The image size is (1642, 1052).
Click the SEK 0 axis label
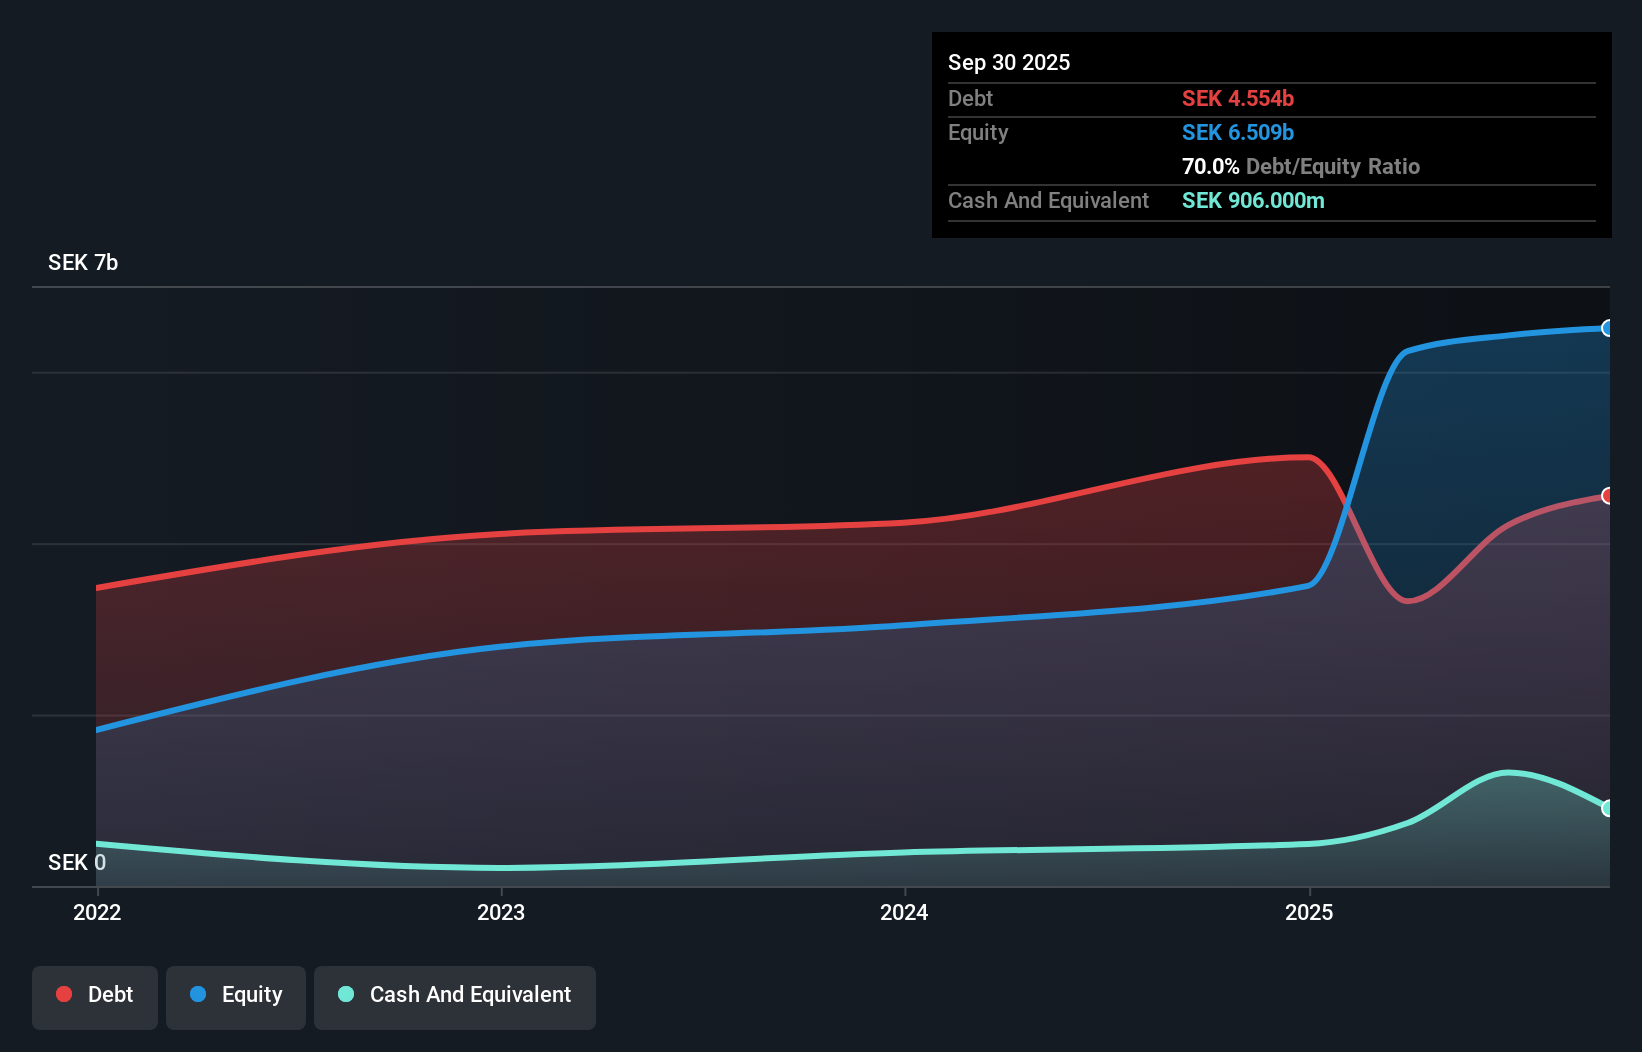[76, 862]
